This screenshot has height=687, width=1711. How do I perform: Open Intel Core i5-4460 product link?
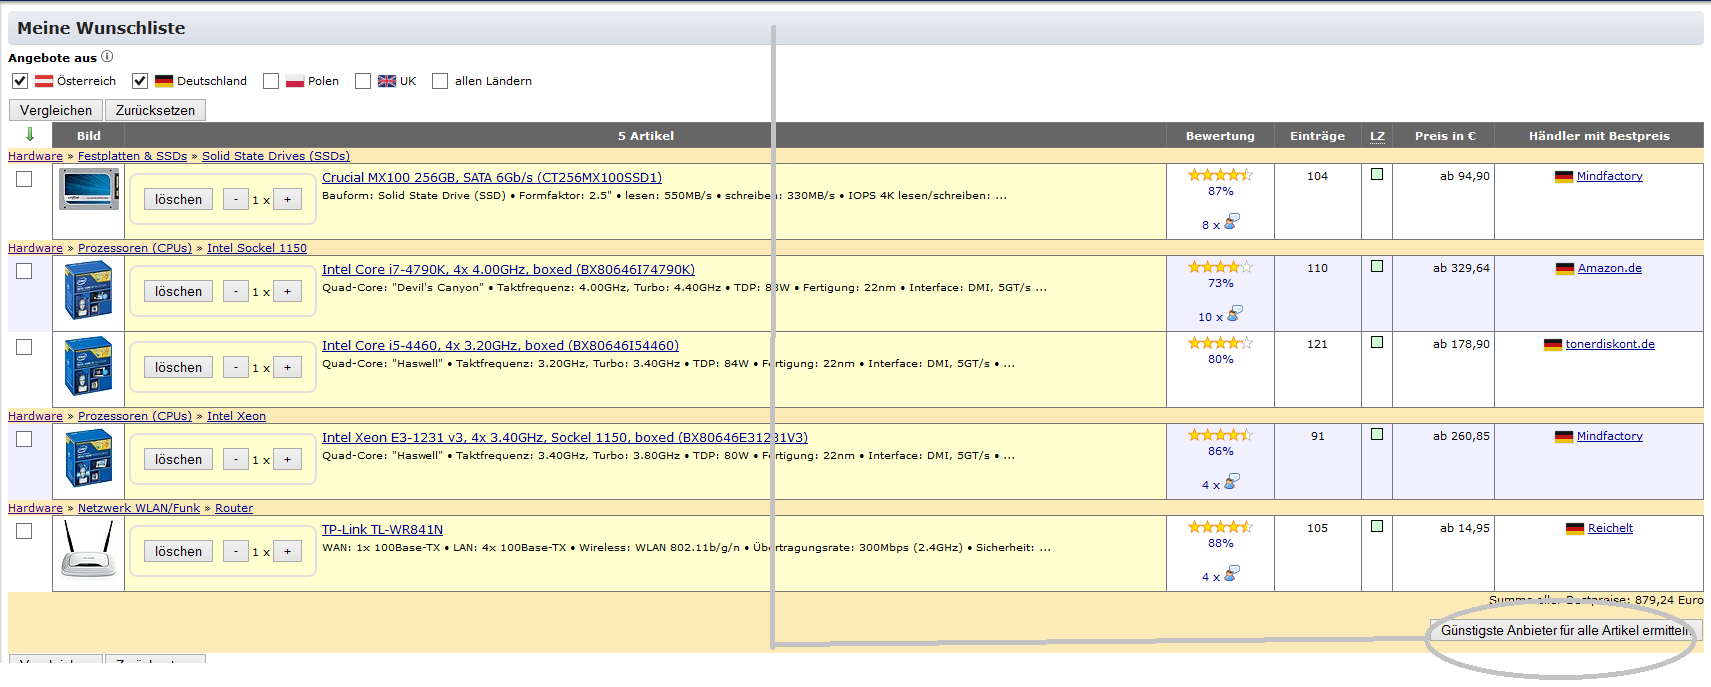click(500, 345)
